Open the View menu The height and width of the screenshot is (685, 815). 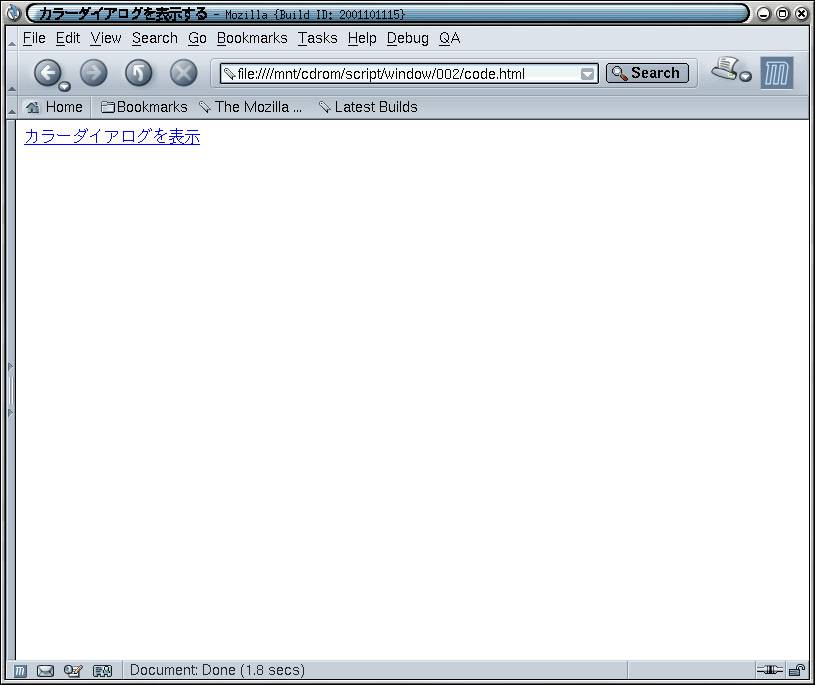106,38
